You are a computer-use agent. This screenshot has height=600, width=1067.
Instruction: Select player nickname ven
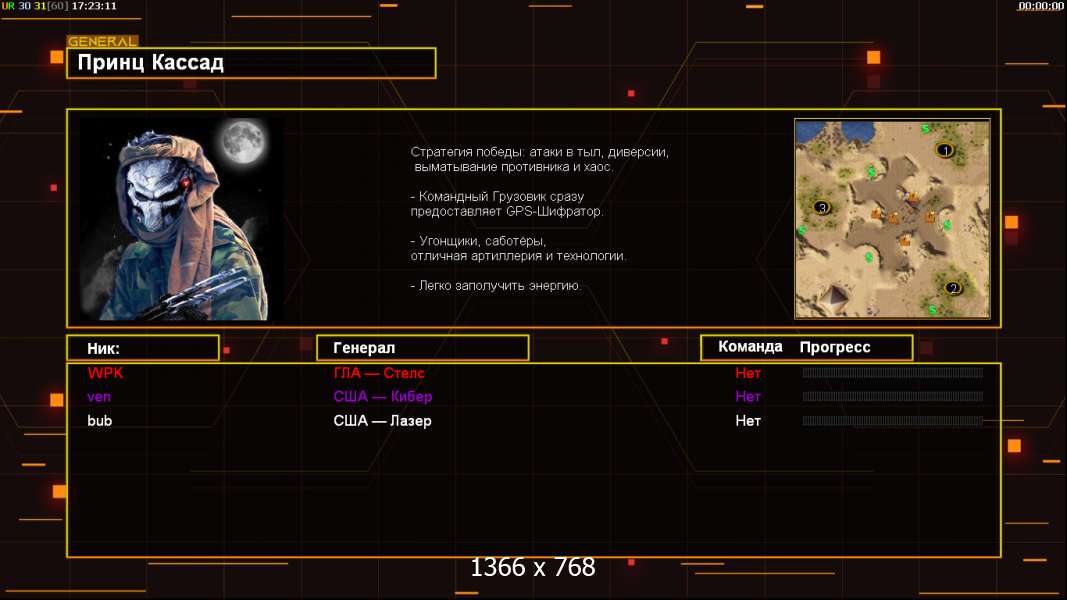[99, 397]
